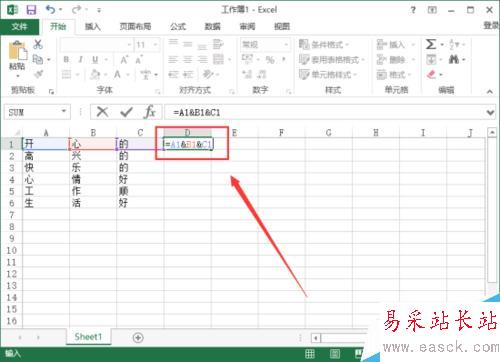Click the Decrease Indent icon
This screenshot has width=500, height=362.
[x=174, y=74]
